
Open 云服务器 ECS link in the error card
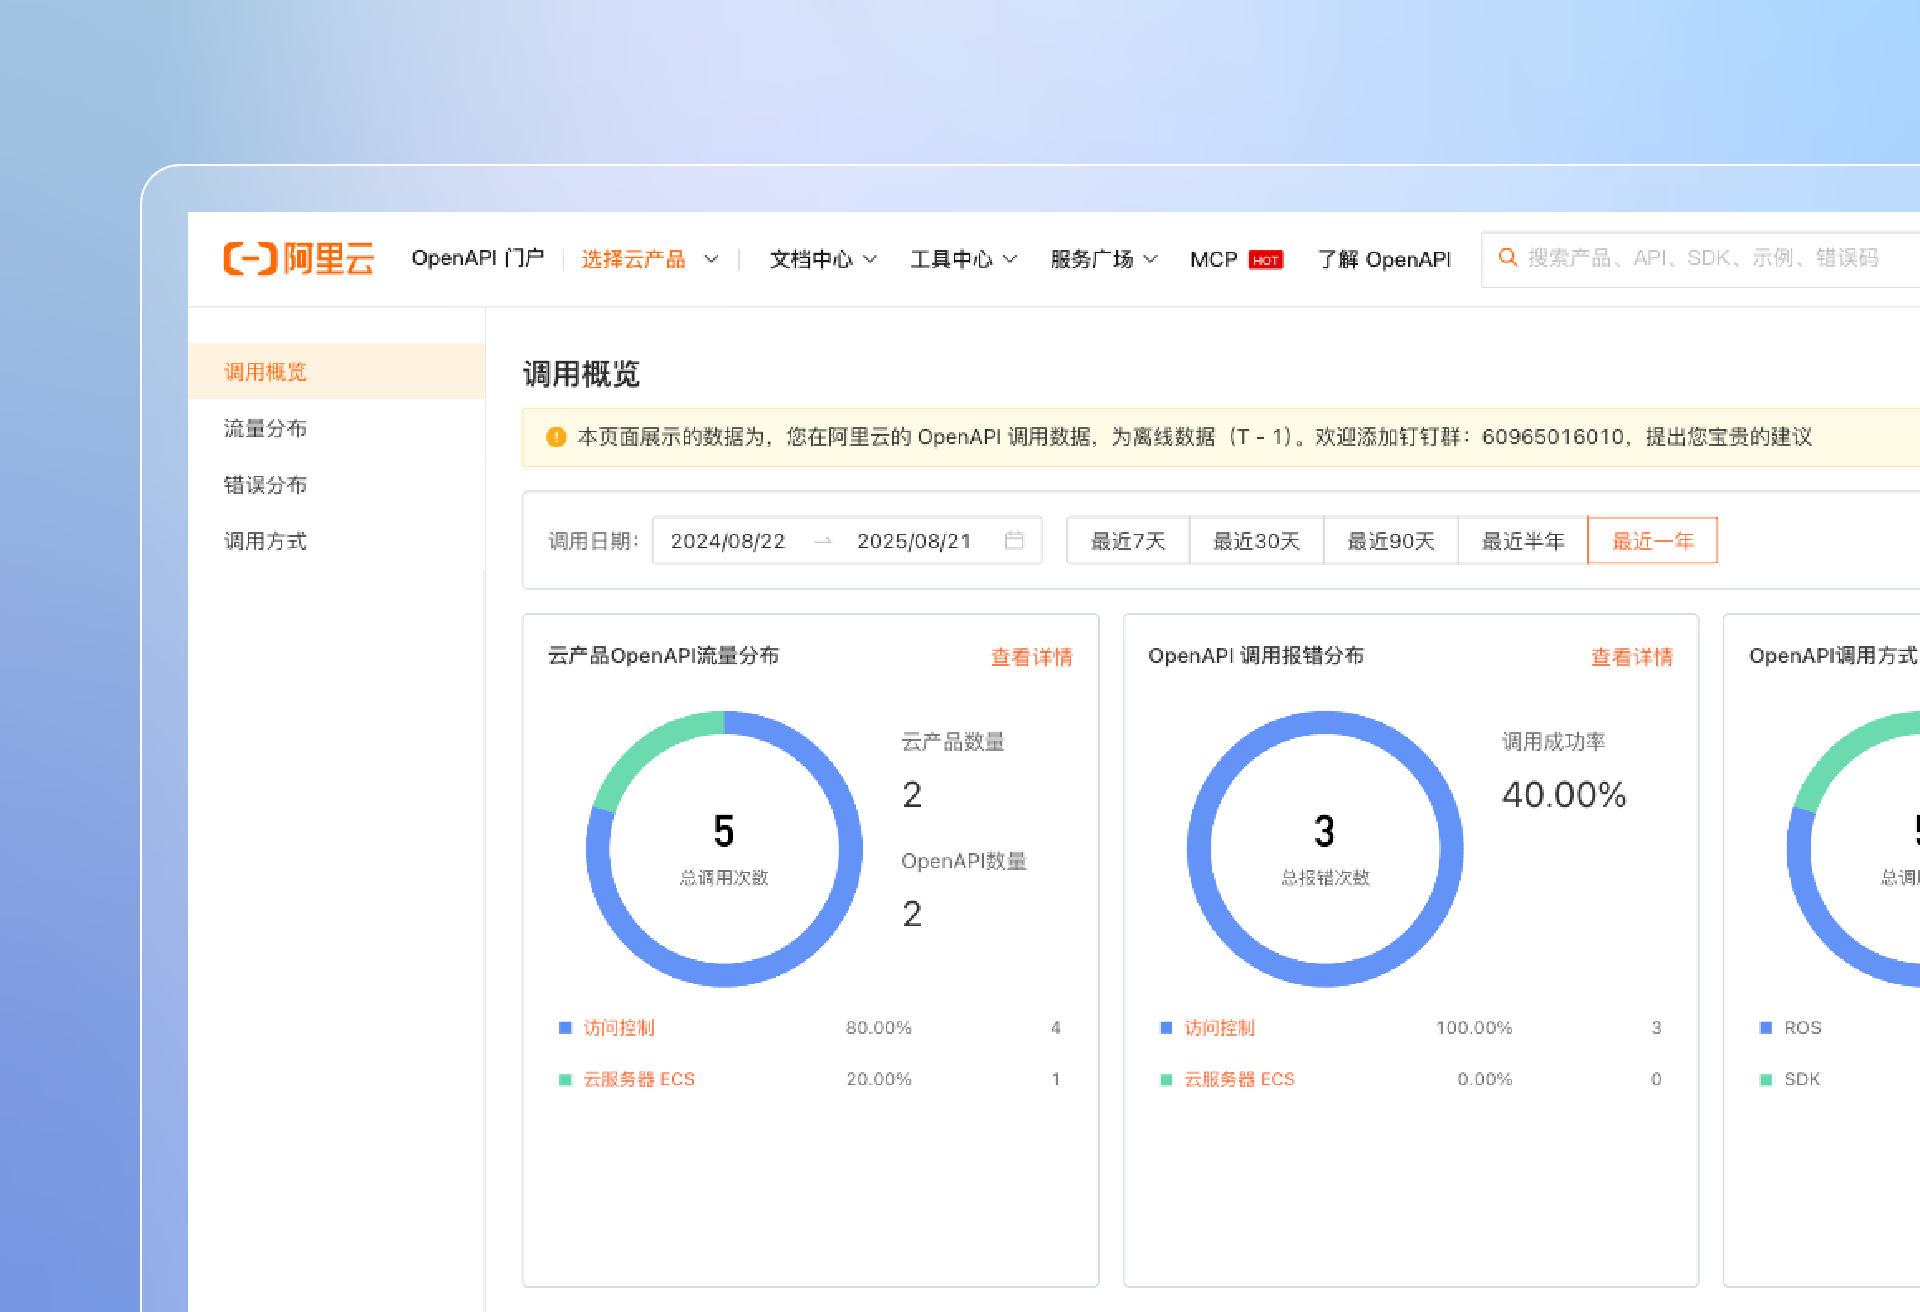(1239, 1080)
